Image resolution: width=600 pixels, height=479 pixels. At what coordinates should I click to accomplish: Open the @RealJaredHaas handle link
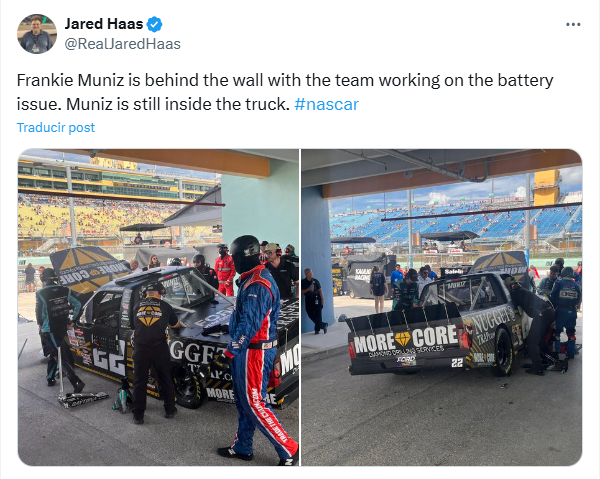click(x=122, y=44)
